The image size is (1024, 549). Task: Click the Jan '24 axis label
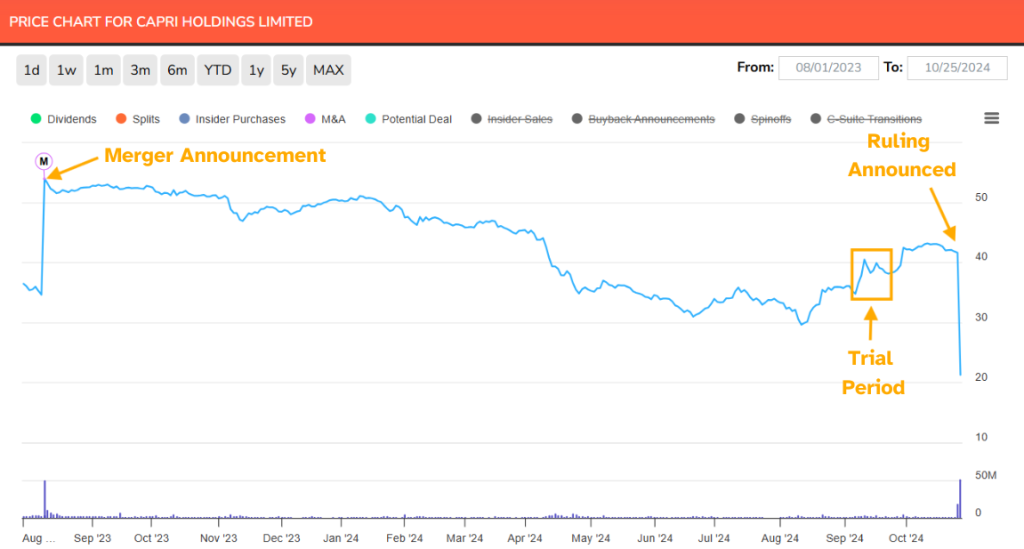tap(341, 539)
